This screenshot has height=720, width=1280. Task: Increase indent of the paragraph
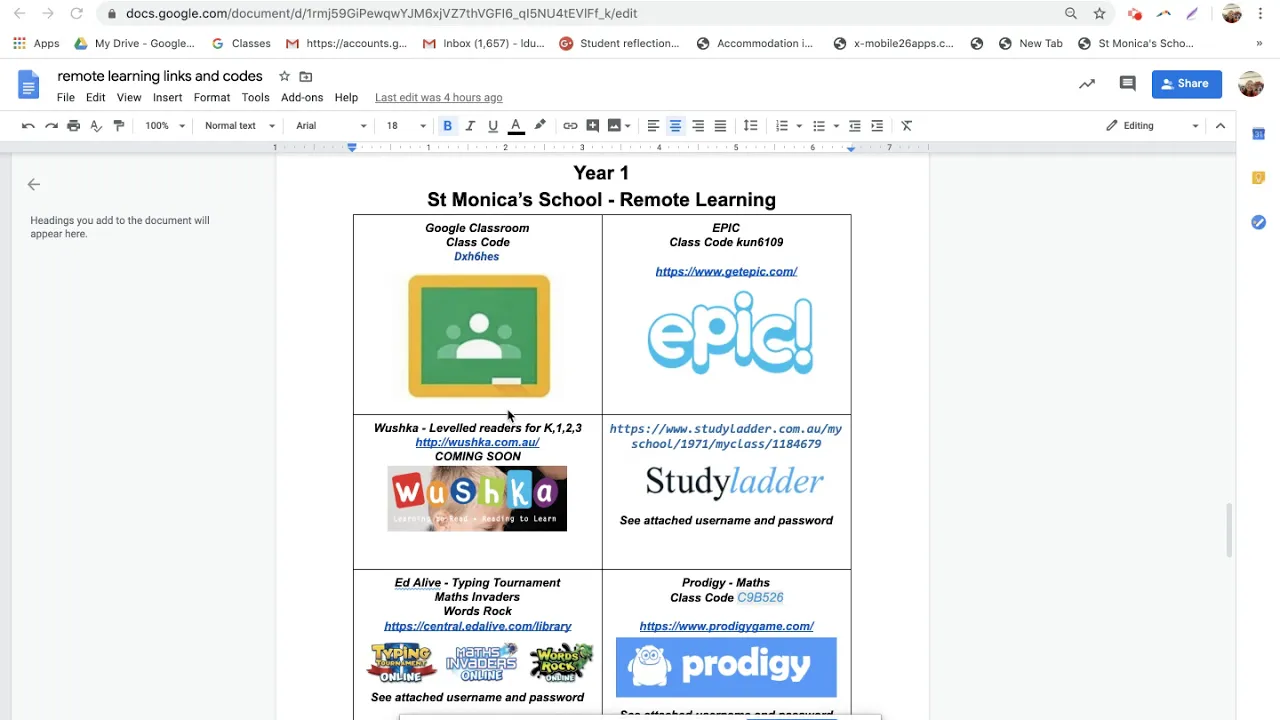[x=877, y=126]
